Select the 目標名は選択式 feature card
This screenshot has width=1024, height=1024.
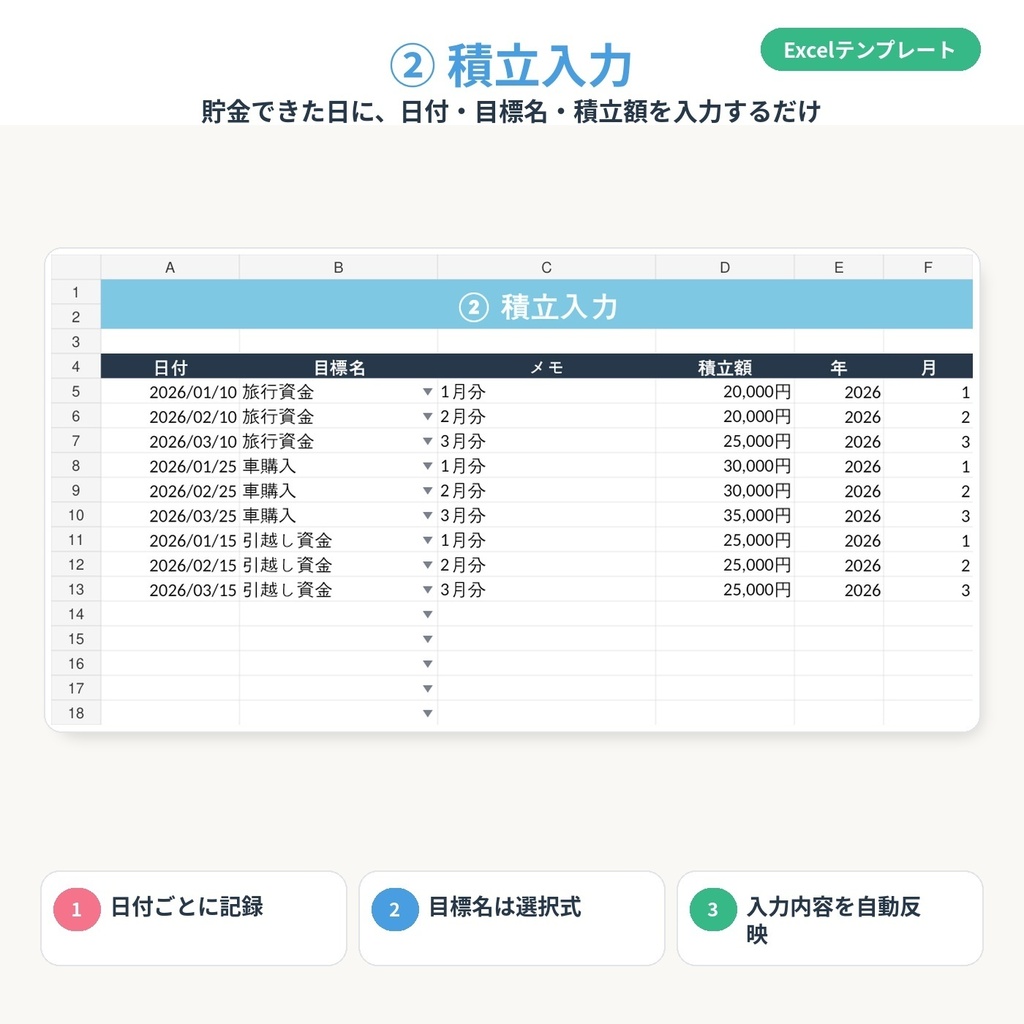click(512, 918)
